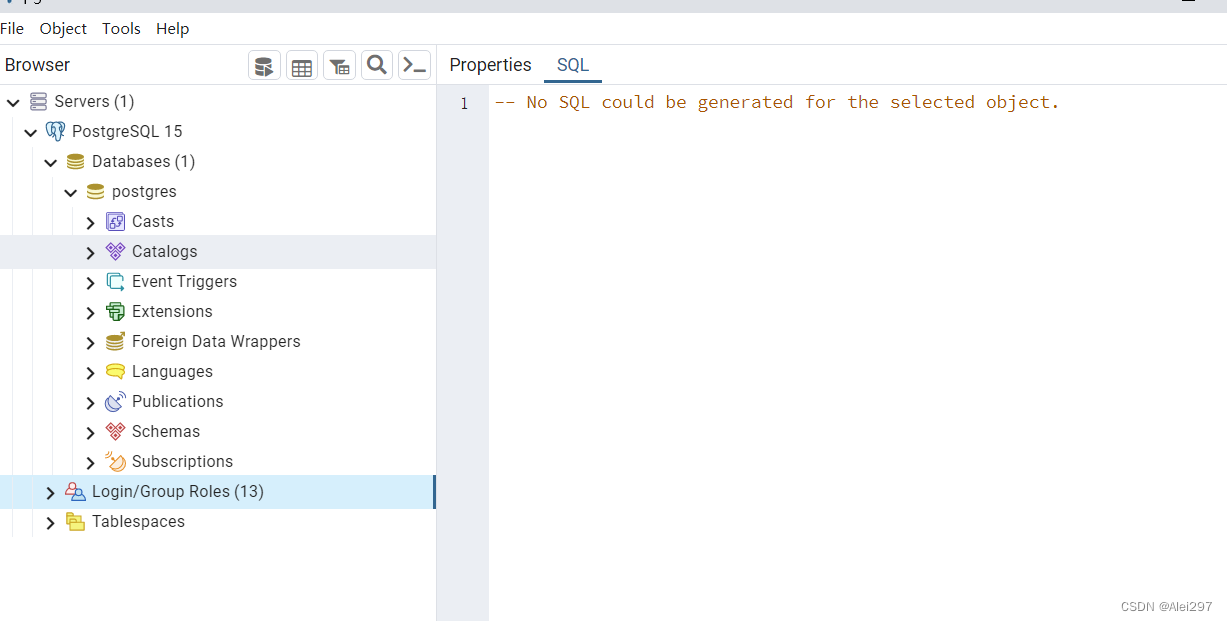Click the Login/Group Roles users icon
The width and height of the screenshot is (1227, 621).
tap(76, 492)
